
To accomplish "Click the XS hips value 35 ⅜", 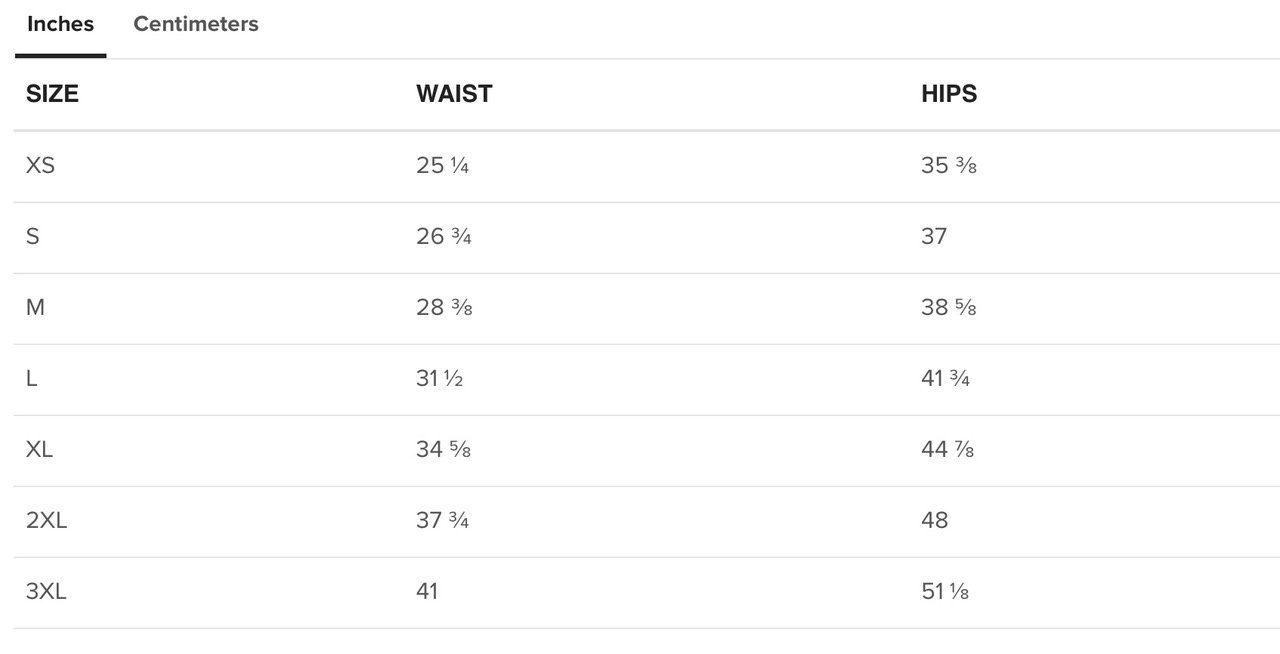I will 949,166.
